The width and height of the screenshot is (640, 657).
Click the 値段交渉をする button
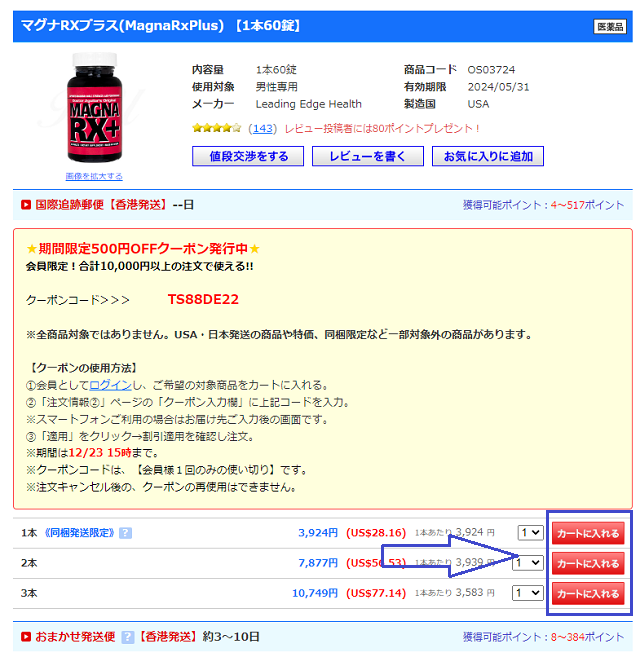[x=248, y=156]
